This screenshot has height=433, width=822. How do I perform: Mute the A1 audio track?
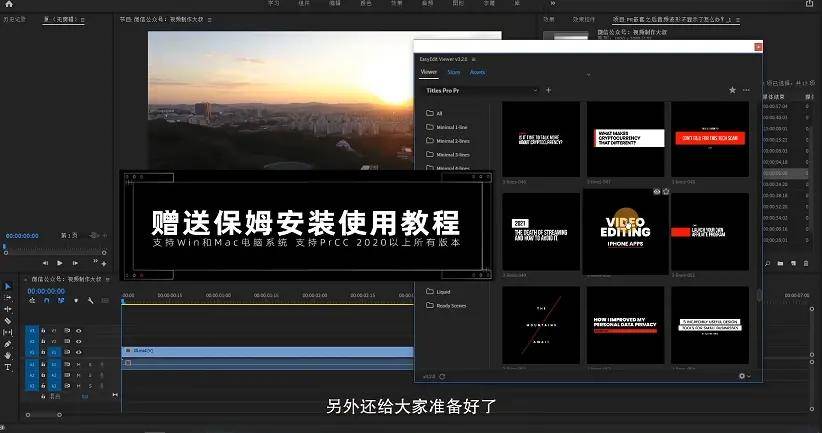tap(79, 364)
